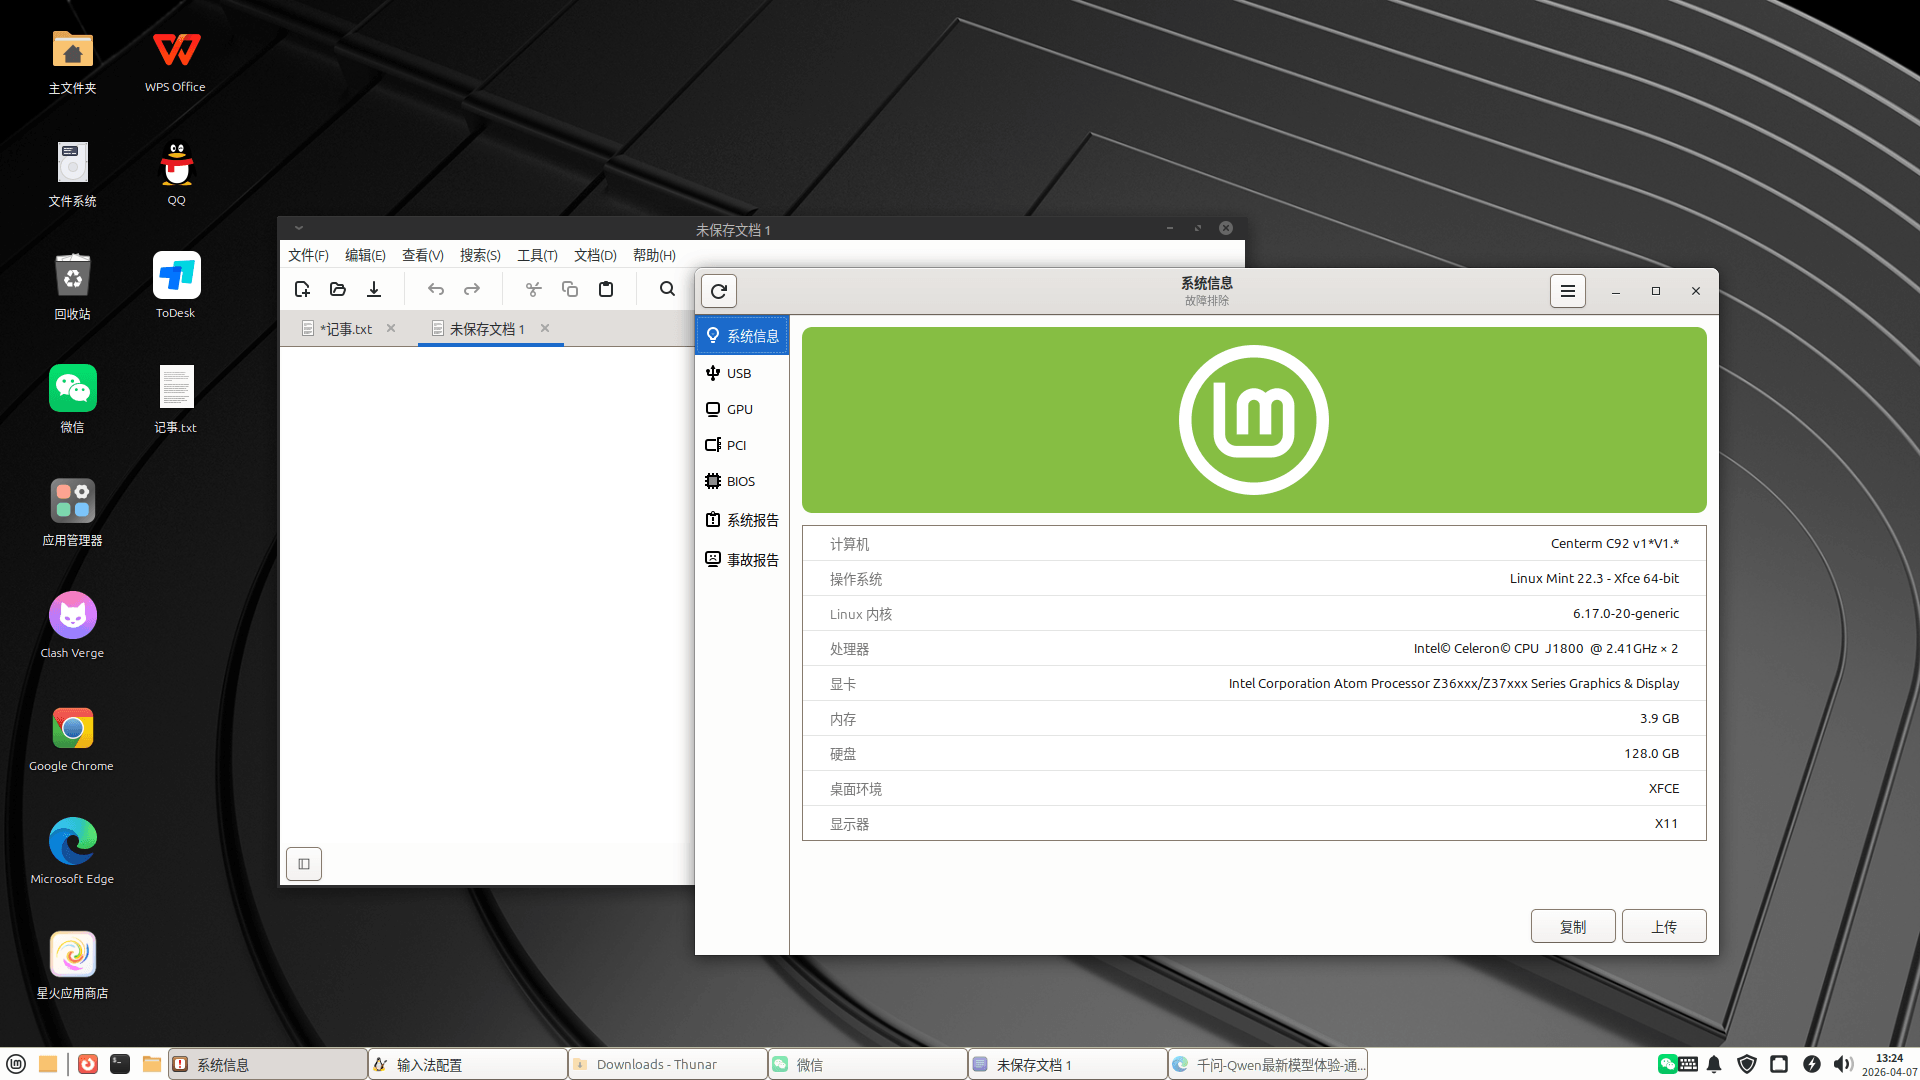Undo the last edit in the editor toolbar
This screenshot has width=1920, height=1080.
436,289
